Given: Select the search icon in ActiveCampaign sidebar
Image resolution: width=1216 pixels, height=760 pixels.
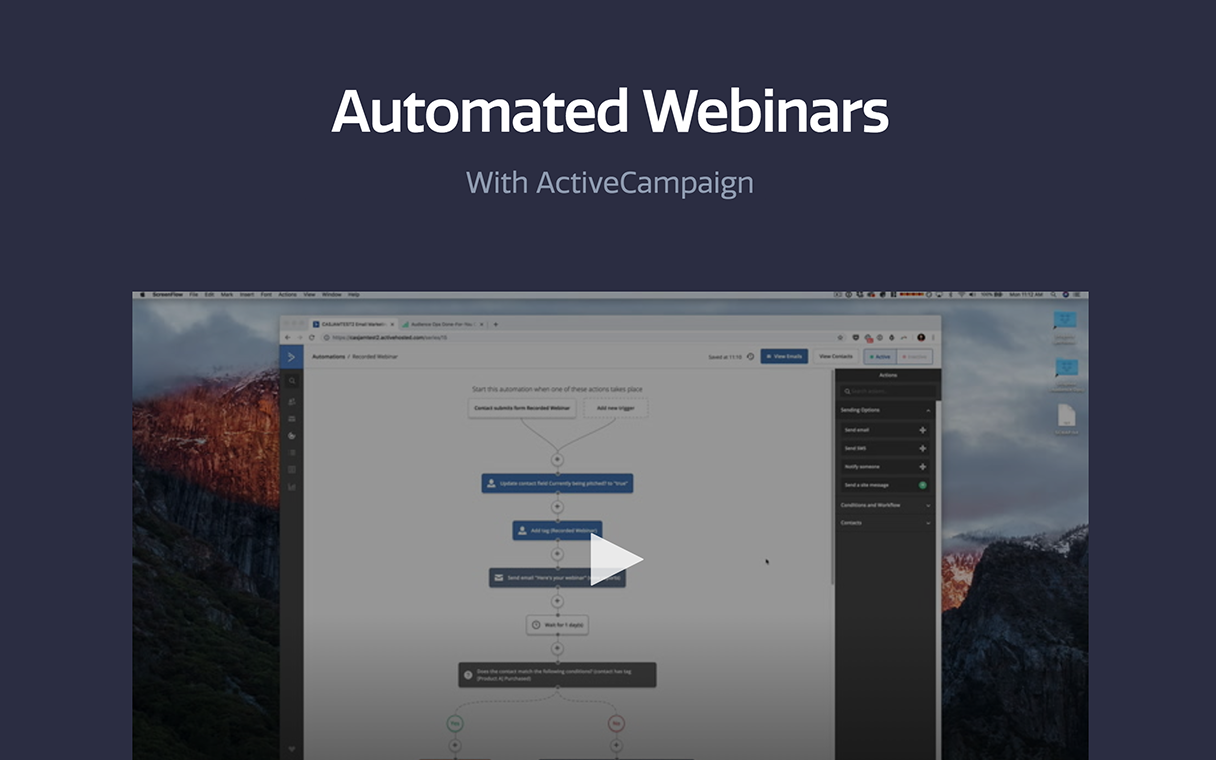Looking at the screenshot, I should point(293,381).
